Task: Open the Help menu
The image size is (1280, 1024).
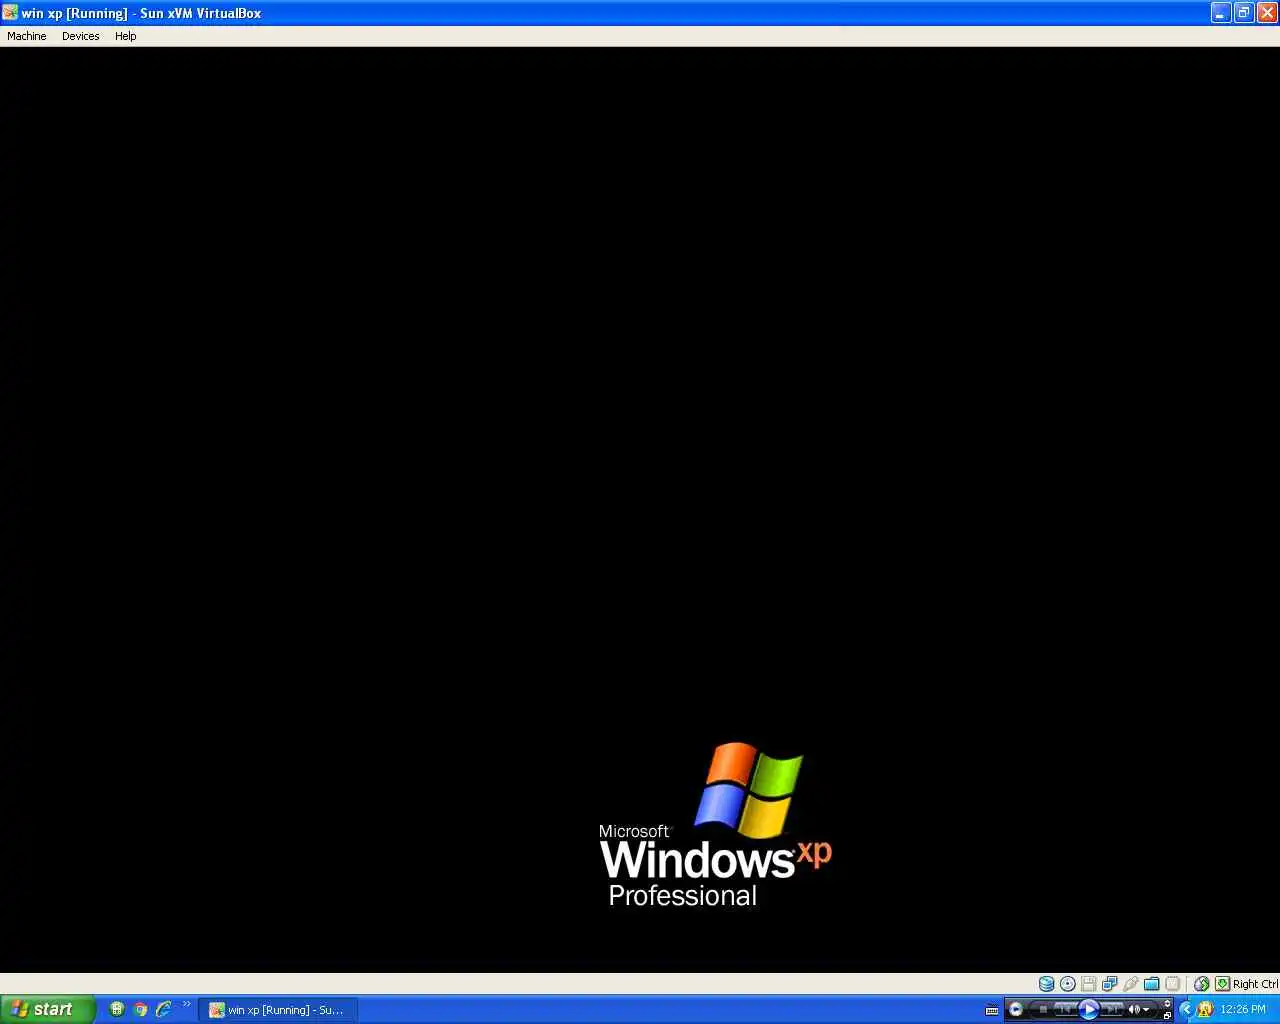Action: tap(125, 36)
